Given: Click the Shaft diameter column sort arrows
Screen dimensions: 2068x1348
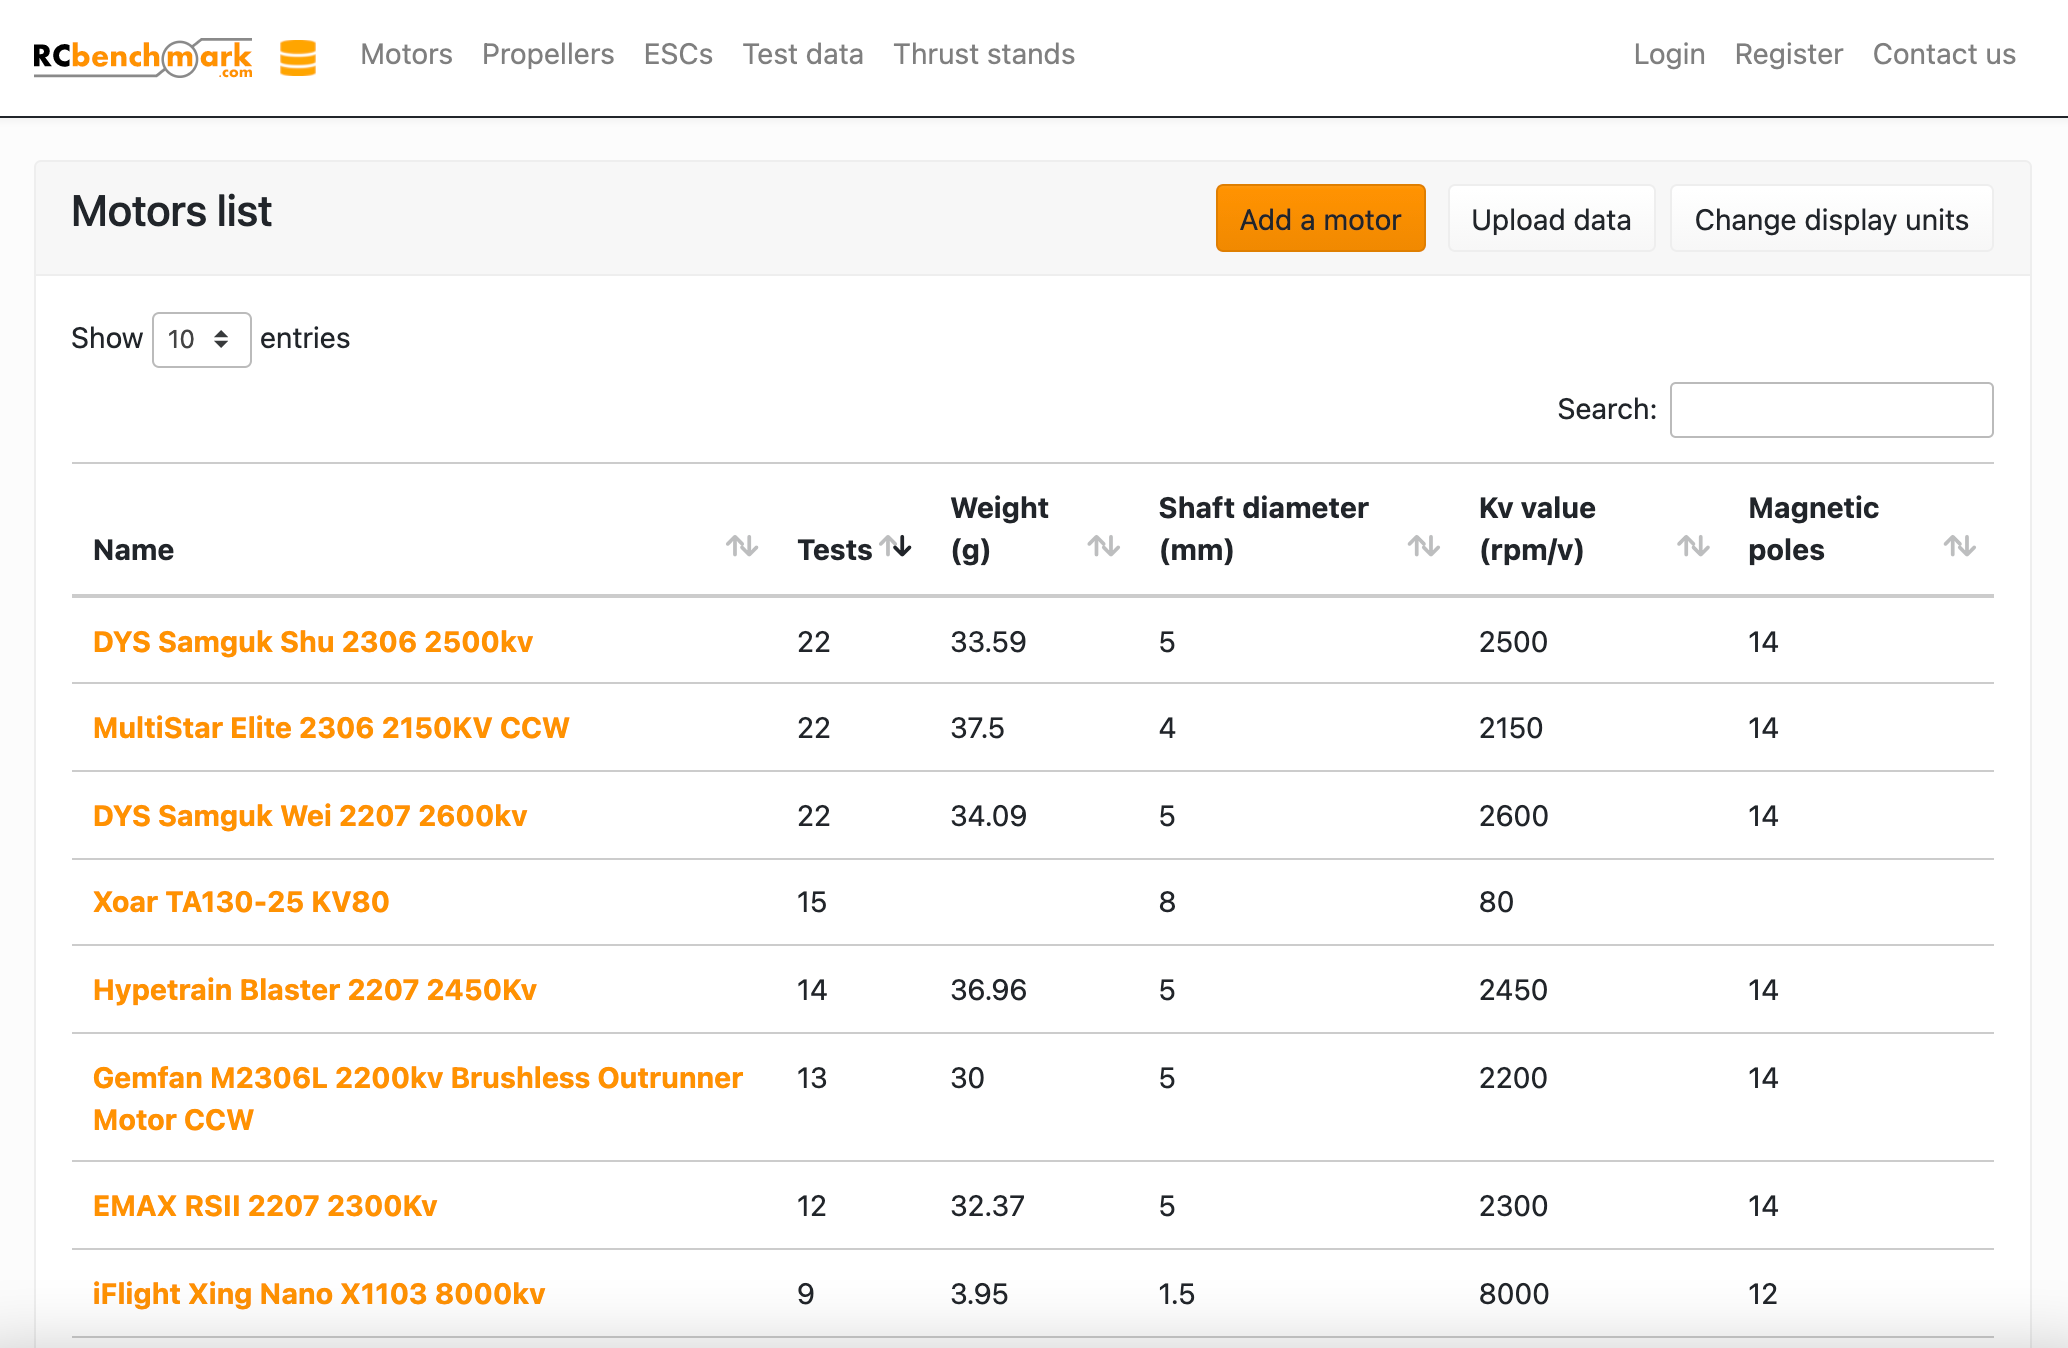Looking at the screenshot, I should coord(1424,548).
